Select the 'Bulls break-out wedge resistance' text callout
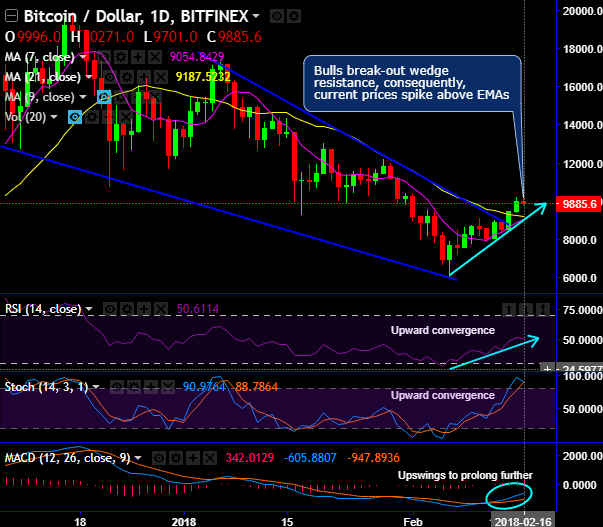This screenshot has height=527, width=603. [411, 83]
